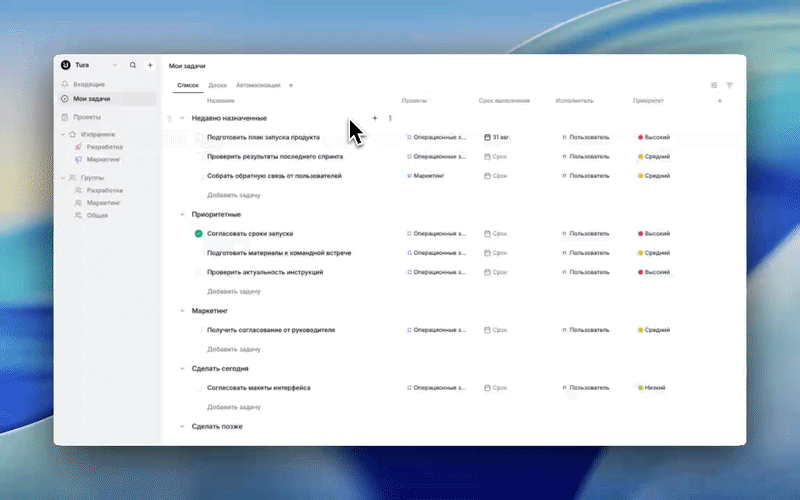
Task: Open the Общая group link
Action: click(x=97, y=215)
